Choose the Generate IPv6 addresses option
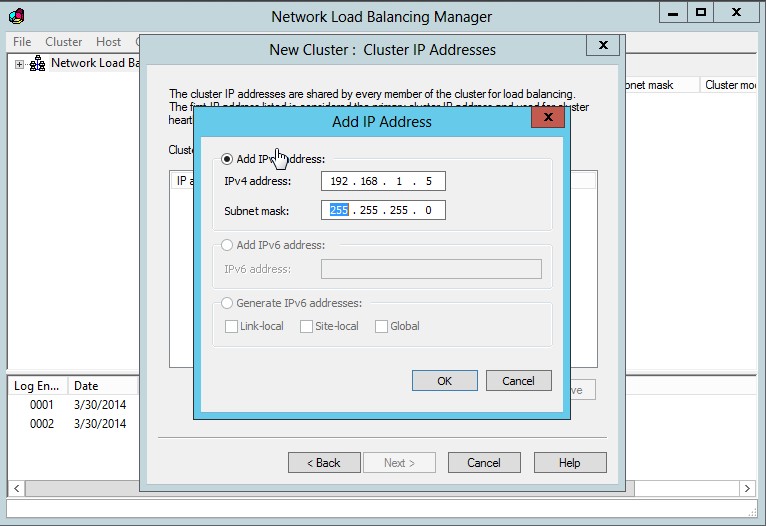 click(227, 303)
